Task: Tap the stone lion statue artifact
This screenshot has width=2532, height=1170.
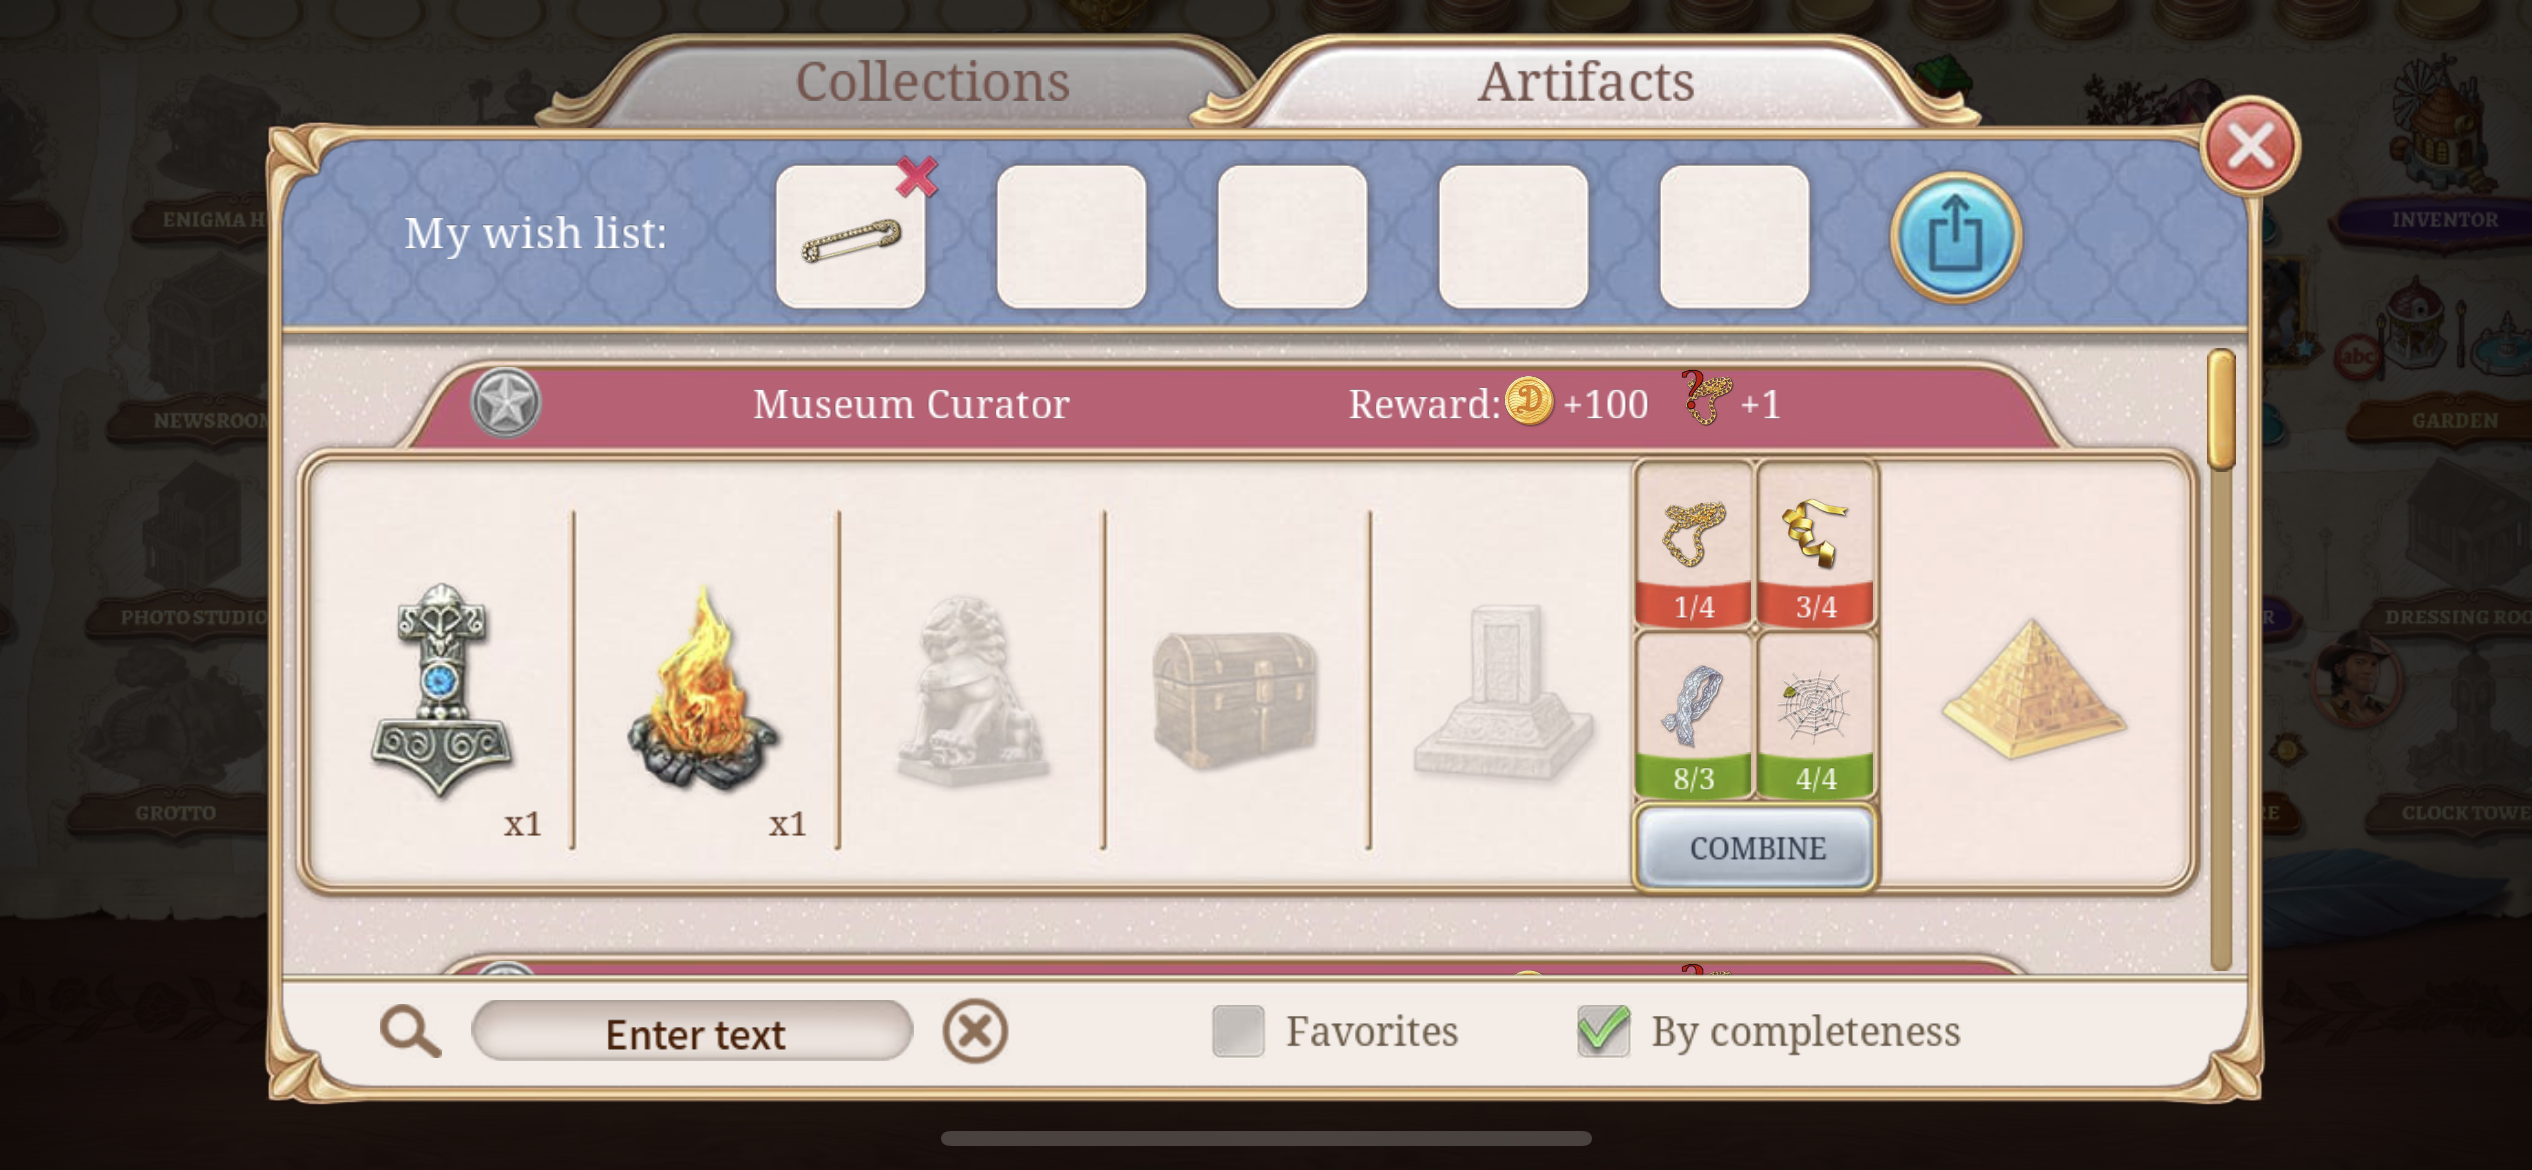Action: tap(970, 690)
